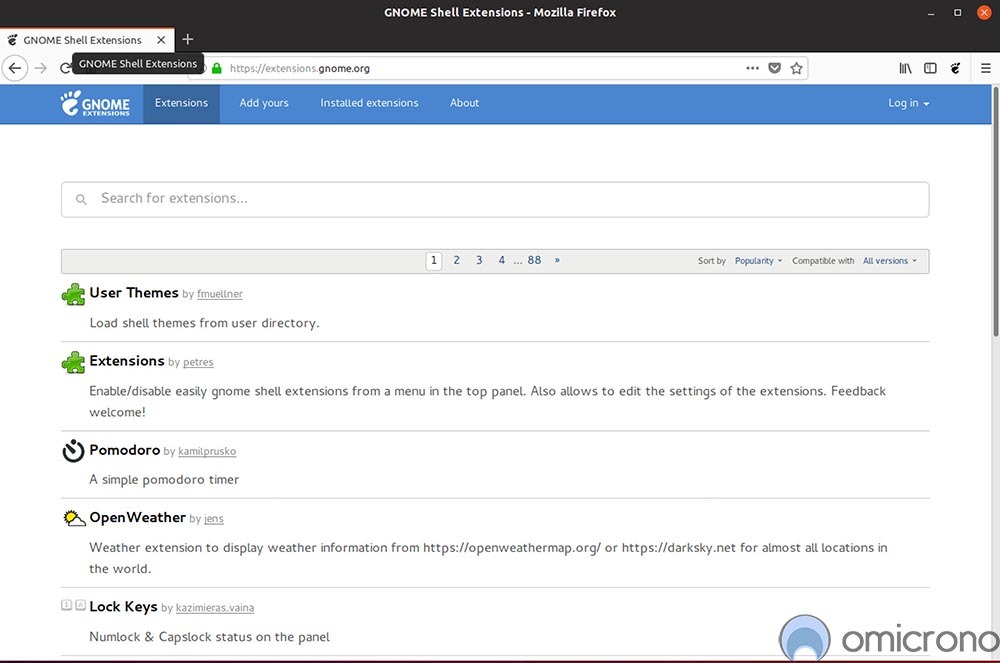Click the browser forward arrow
Image resolution: width=1000 pixels, height=663 pixels.
pyautogui.click(x=41, y=68)
